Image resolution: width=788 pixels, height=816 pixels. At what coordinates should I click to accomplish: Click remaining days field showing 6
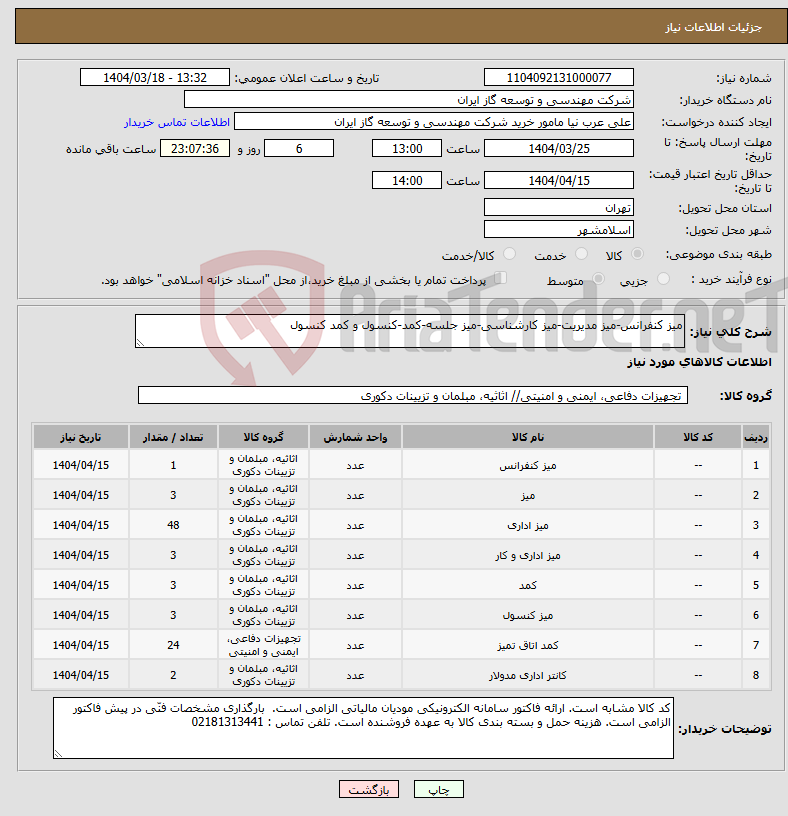click(x=299, y=149)
